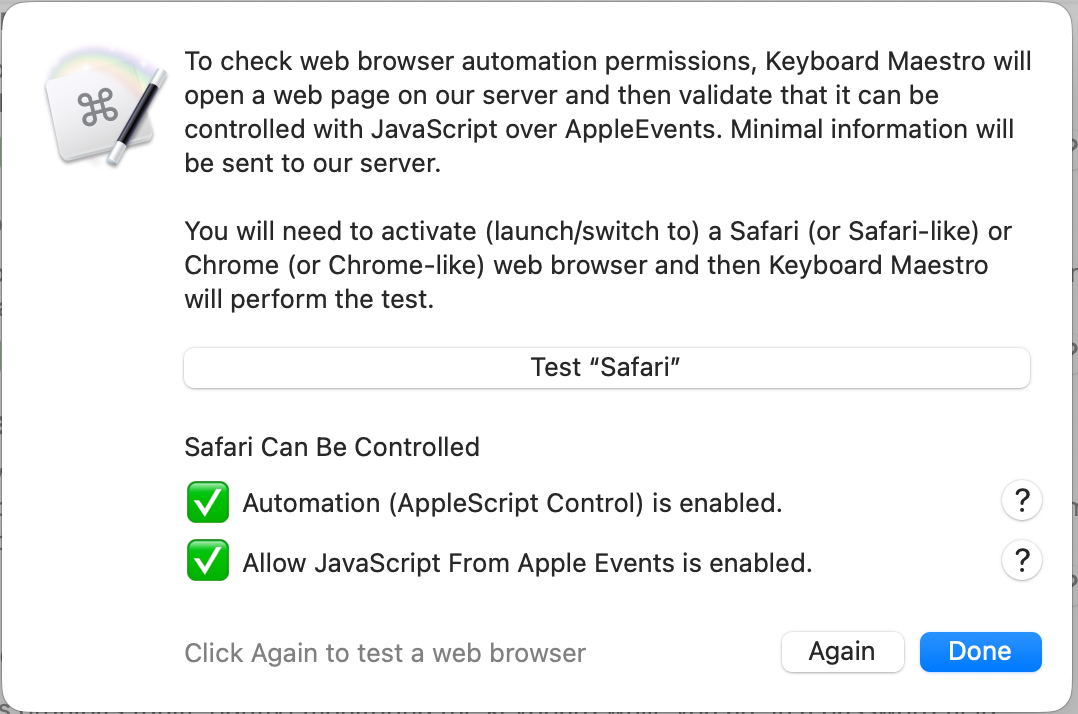
Task: Open help for Automation (AppleScript Control)
Action: pos(1021,501)
